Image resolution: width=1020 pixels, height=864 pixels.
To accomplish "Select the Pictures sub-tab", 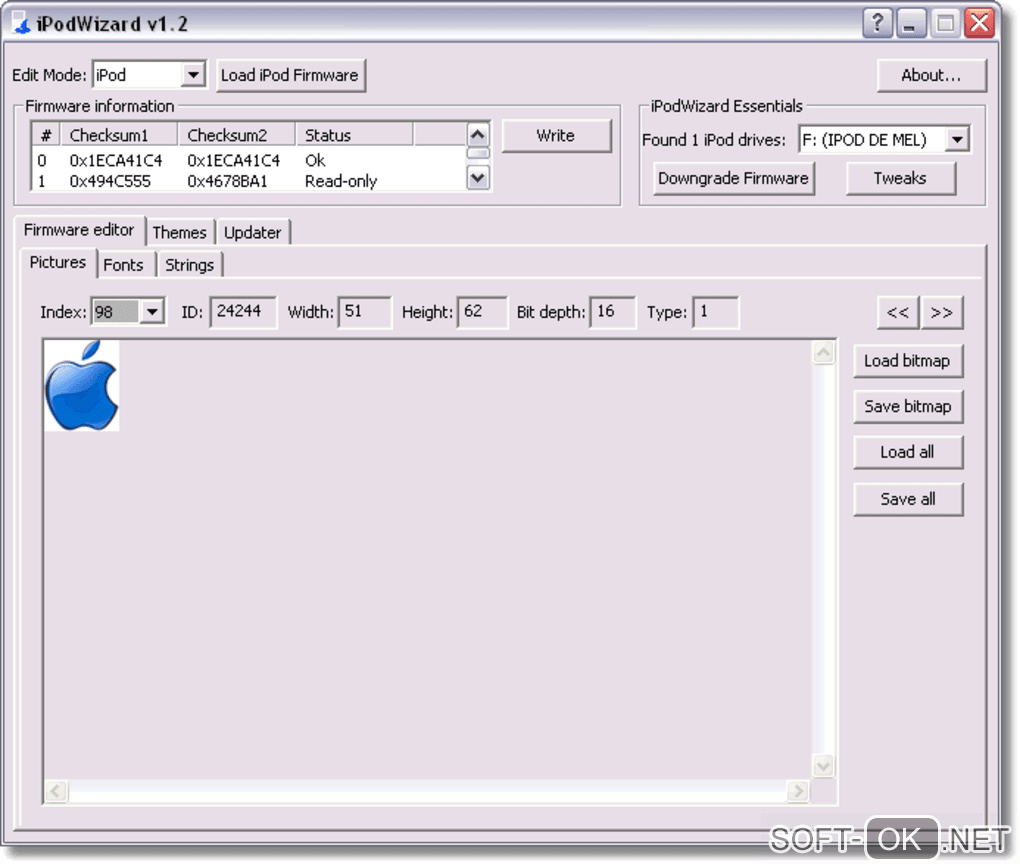I will coord(58,262).
